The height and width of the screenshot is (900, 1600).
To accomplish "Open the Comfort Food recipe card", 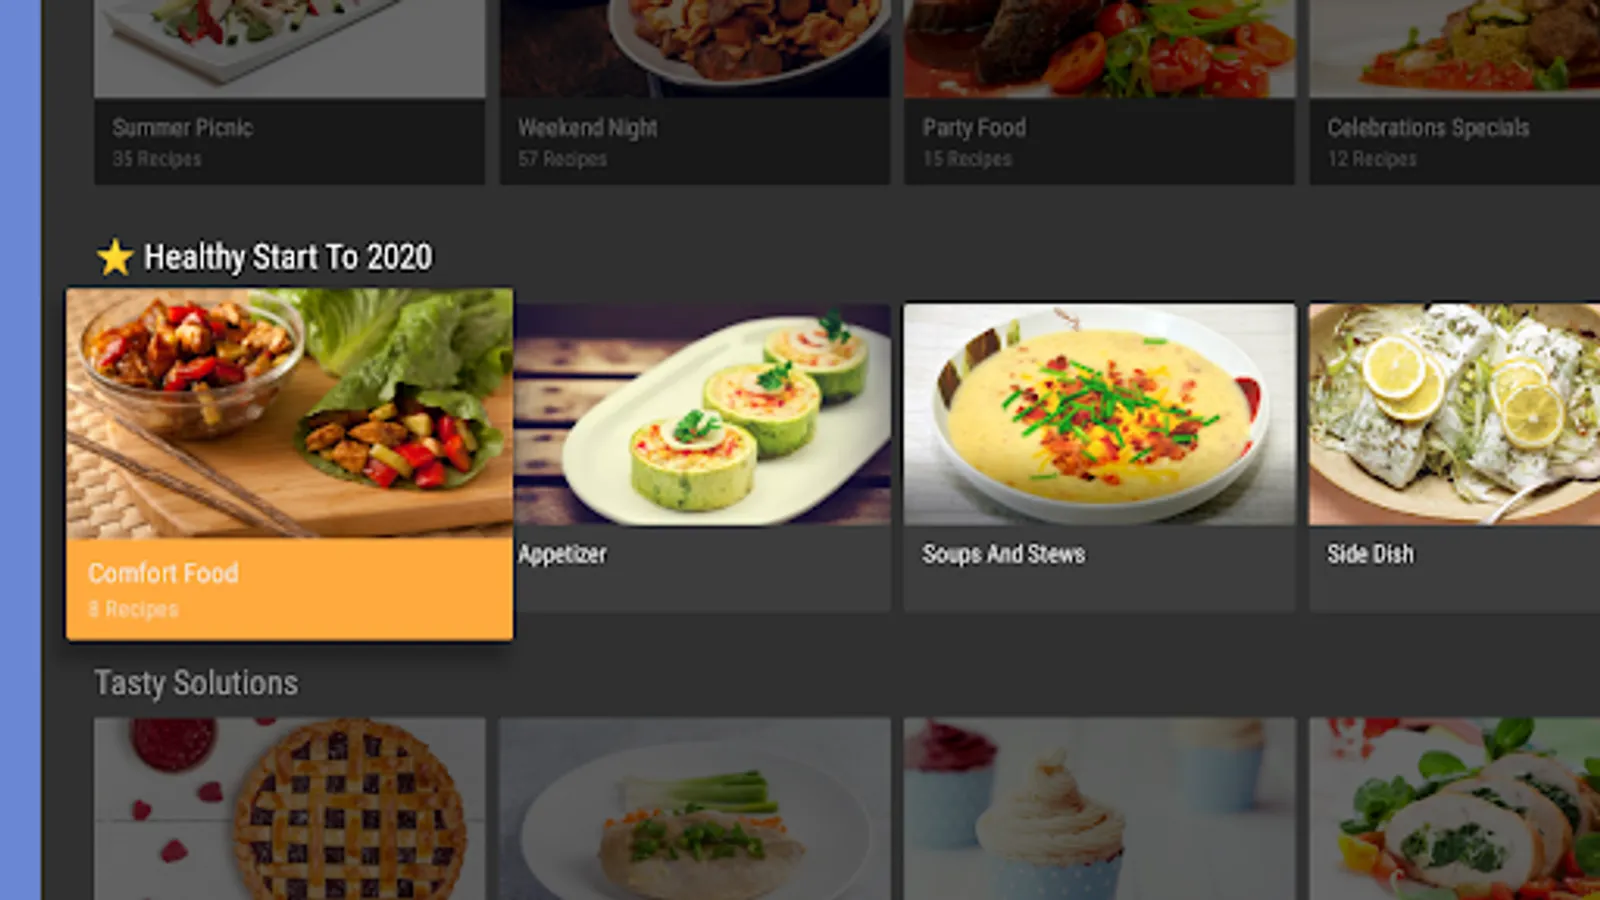I will pyautogui.click(x=290, y=464).
